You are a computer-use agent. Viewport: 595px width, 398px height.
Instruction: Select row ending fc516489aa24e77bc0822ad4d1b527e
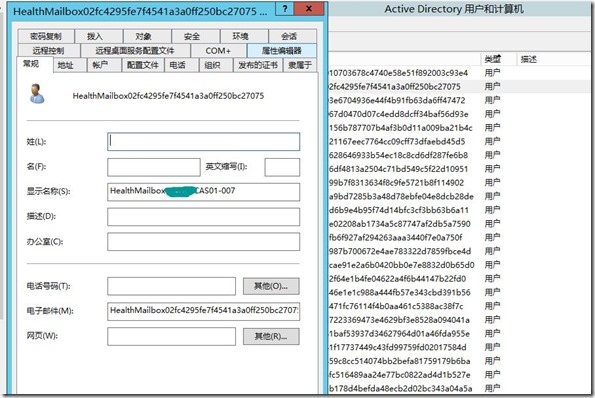(459, 374)
